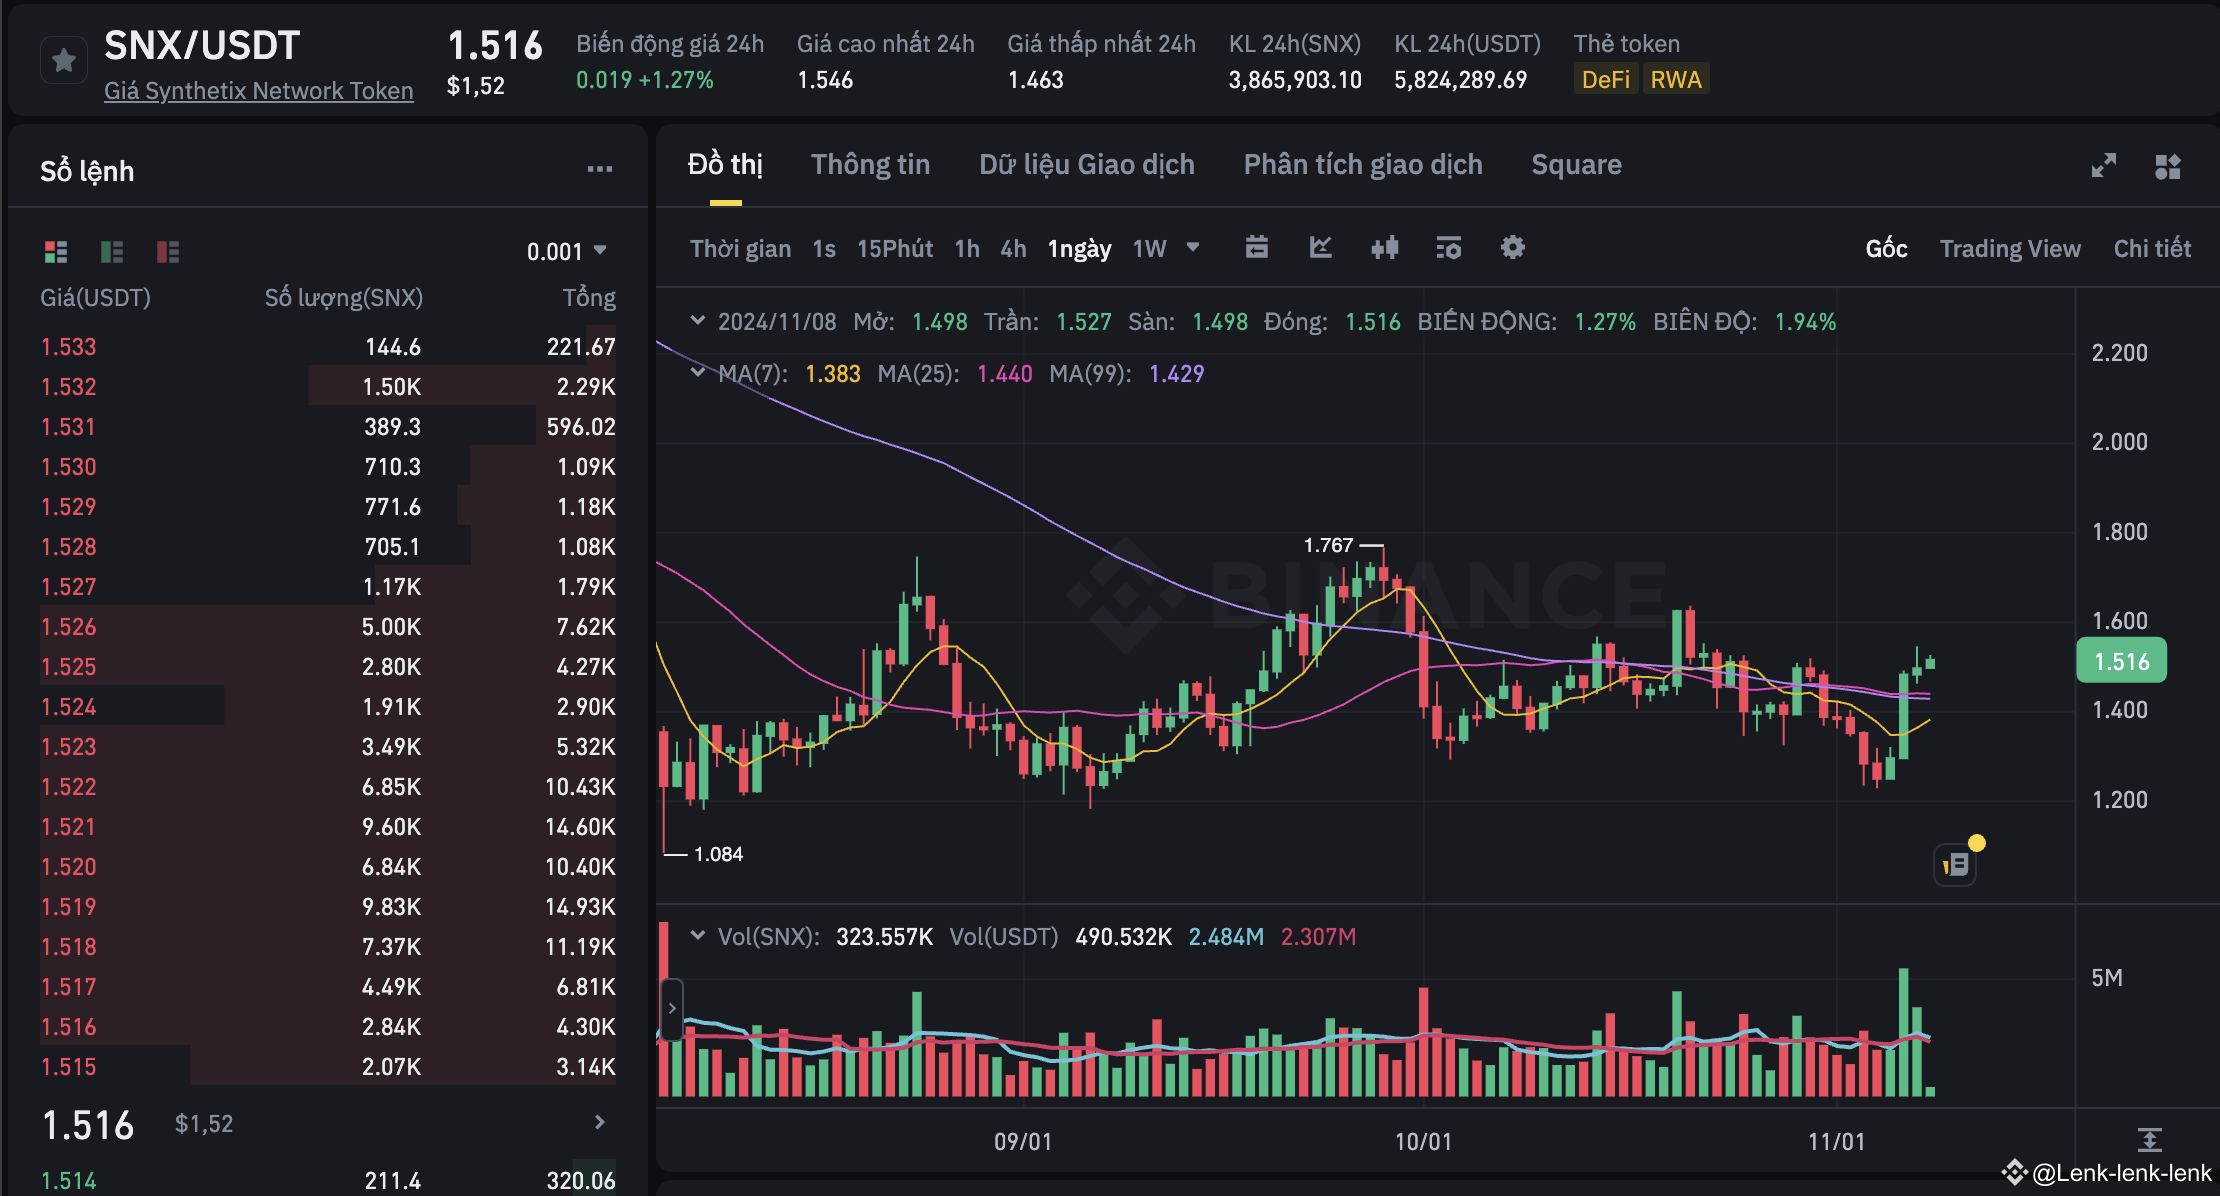Screen dimensions: 2220x1196
Task: Switch to the Thông tin tab
Action: pyautogui.click(x=869, y=164)
